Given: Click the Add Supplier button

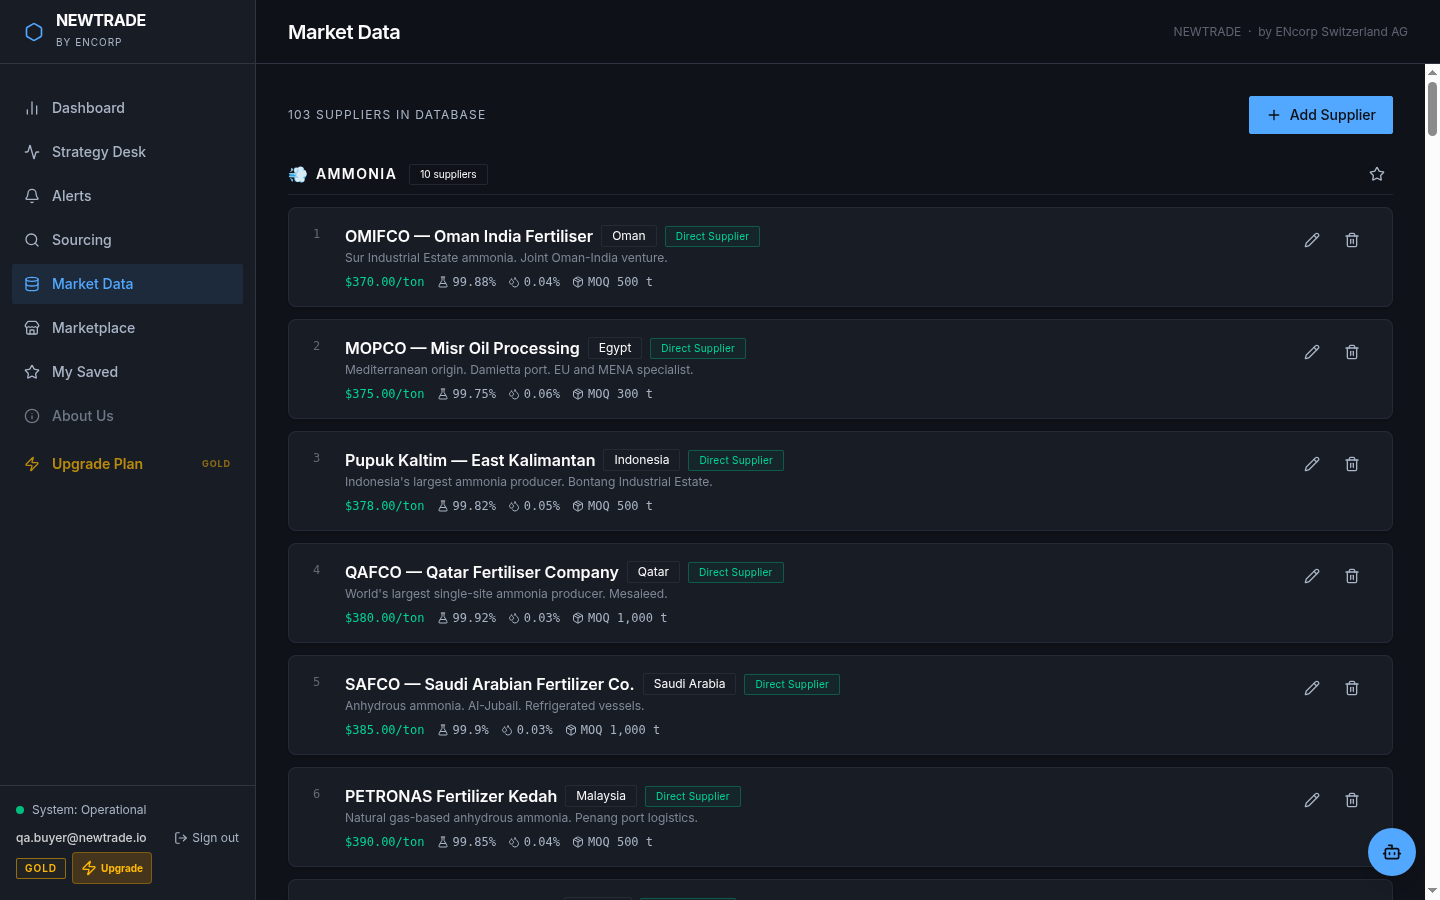Looking at the screenshot, I should [x=1320, y=115].
